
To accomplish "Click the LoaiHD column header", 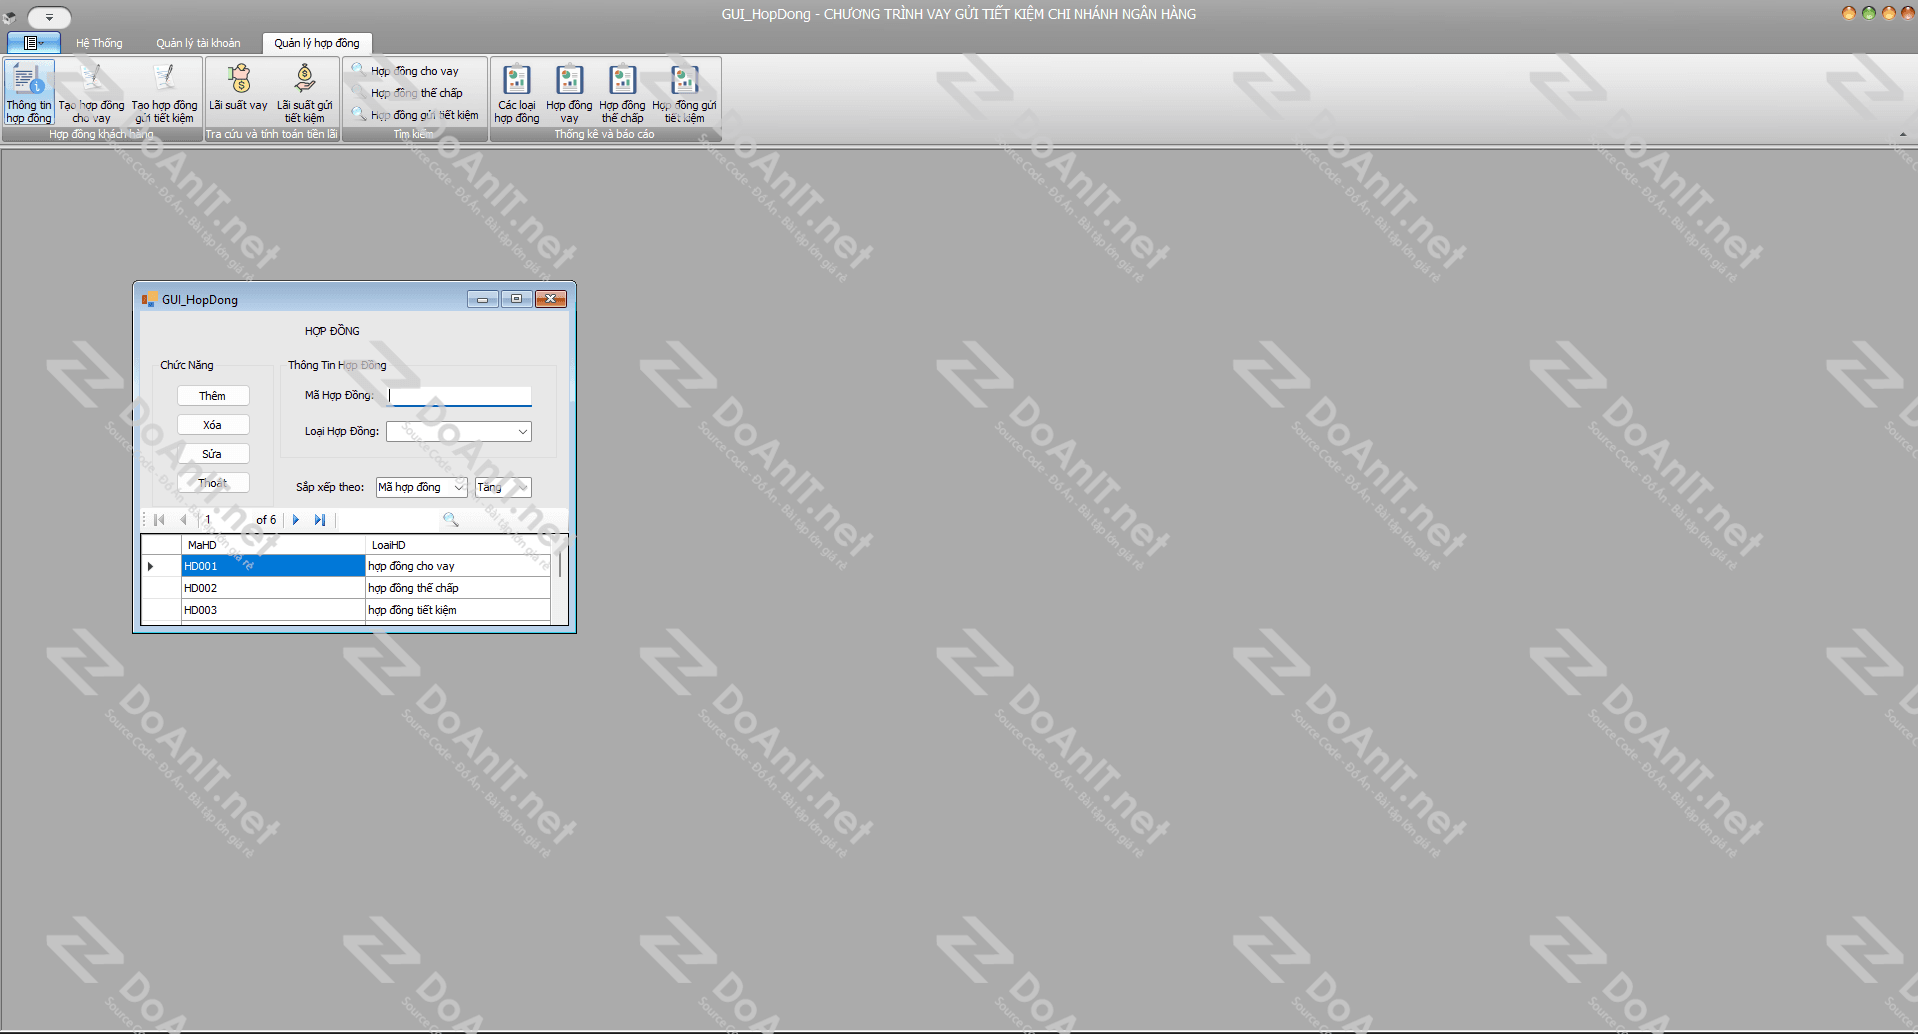I will click(x=458, y=545).
